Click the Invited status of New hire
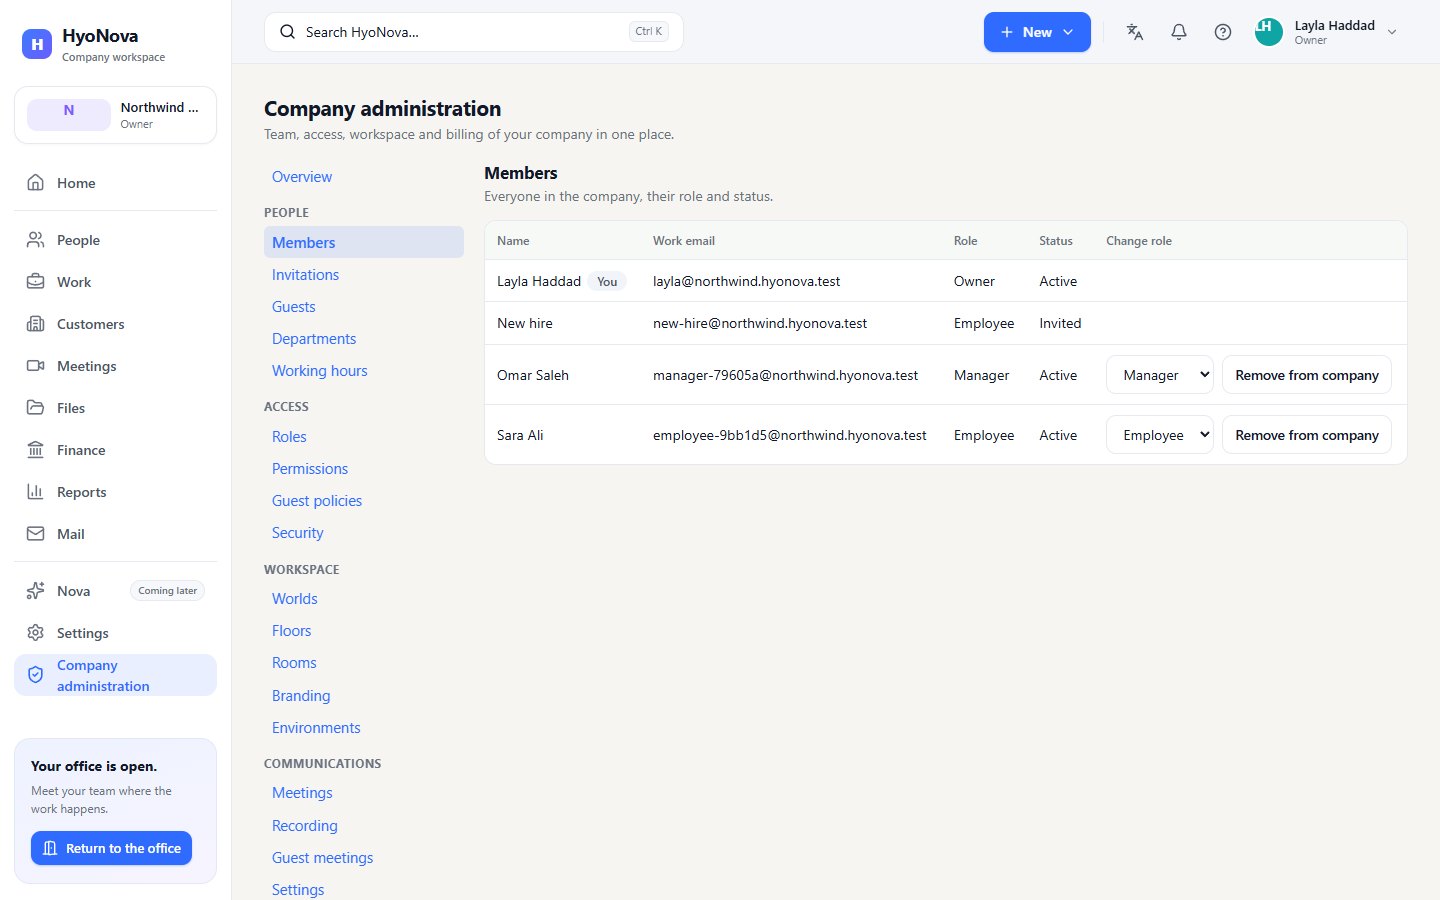1440x900 pixels. (1060, 323)
